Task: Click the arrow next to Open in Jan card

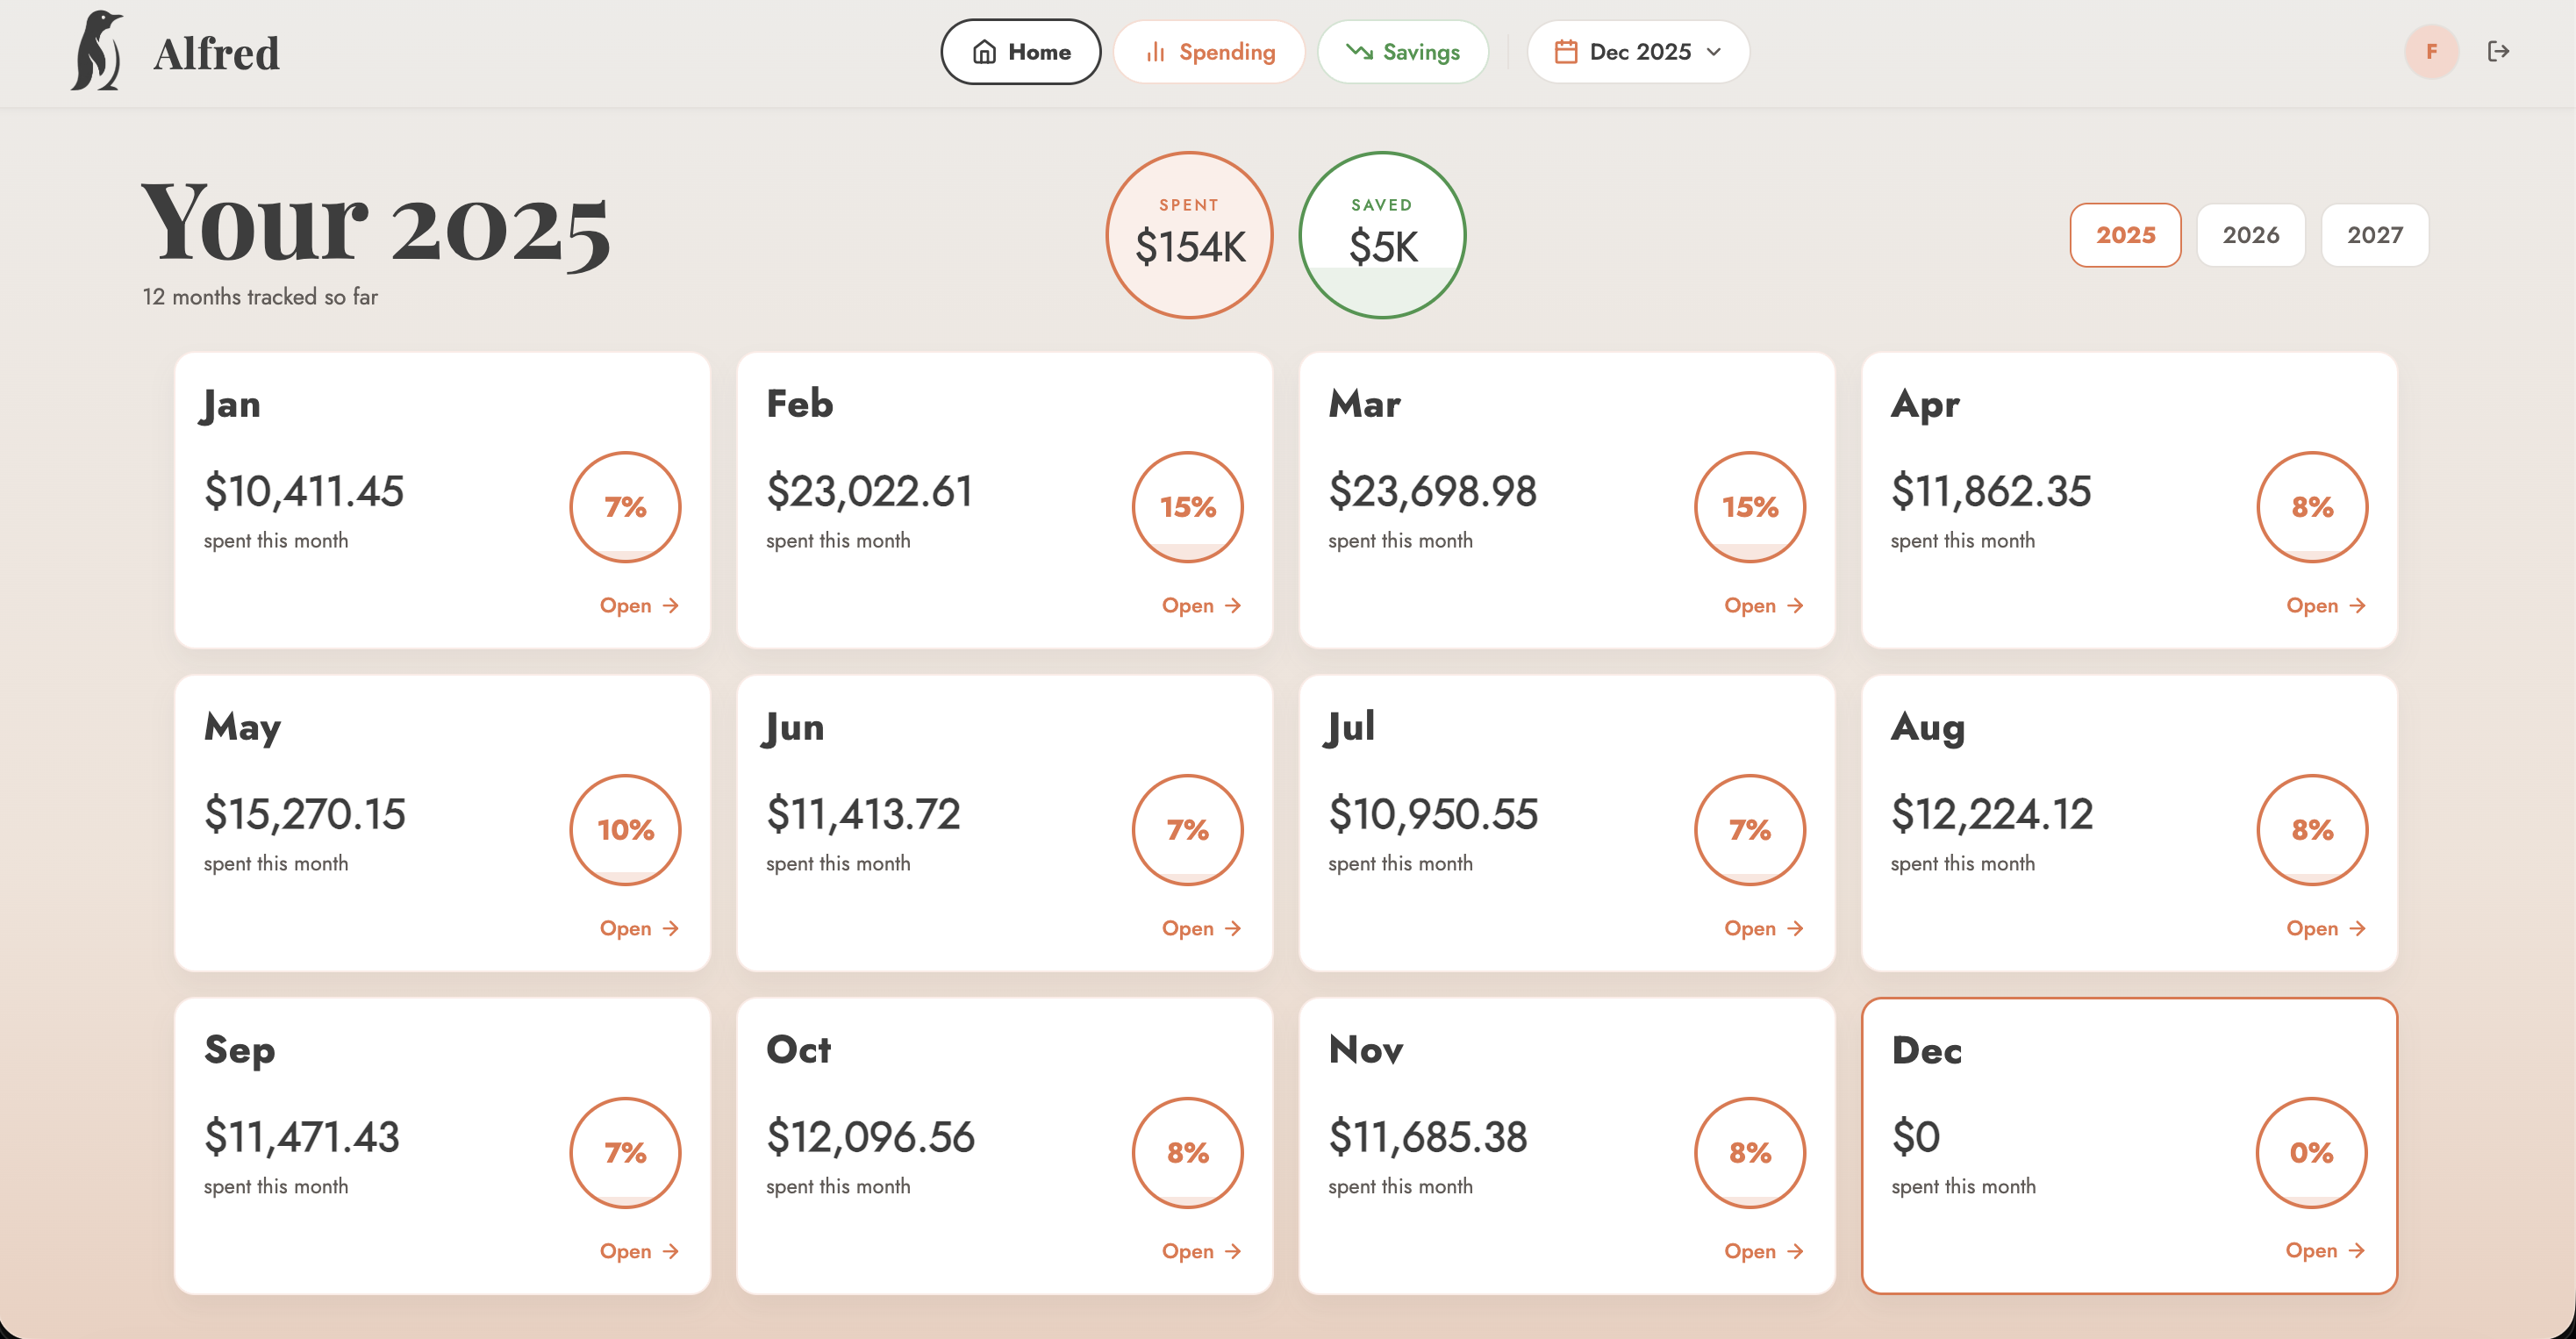Action: [671, 605]
